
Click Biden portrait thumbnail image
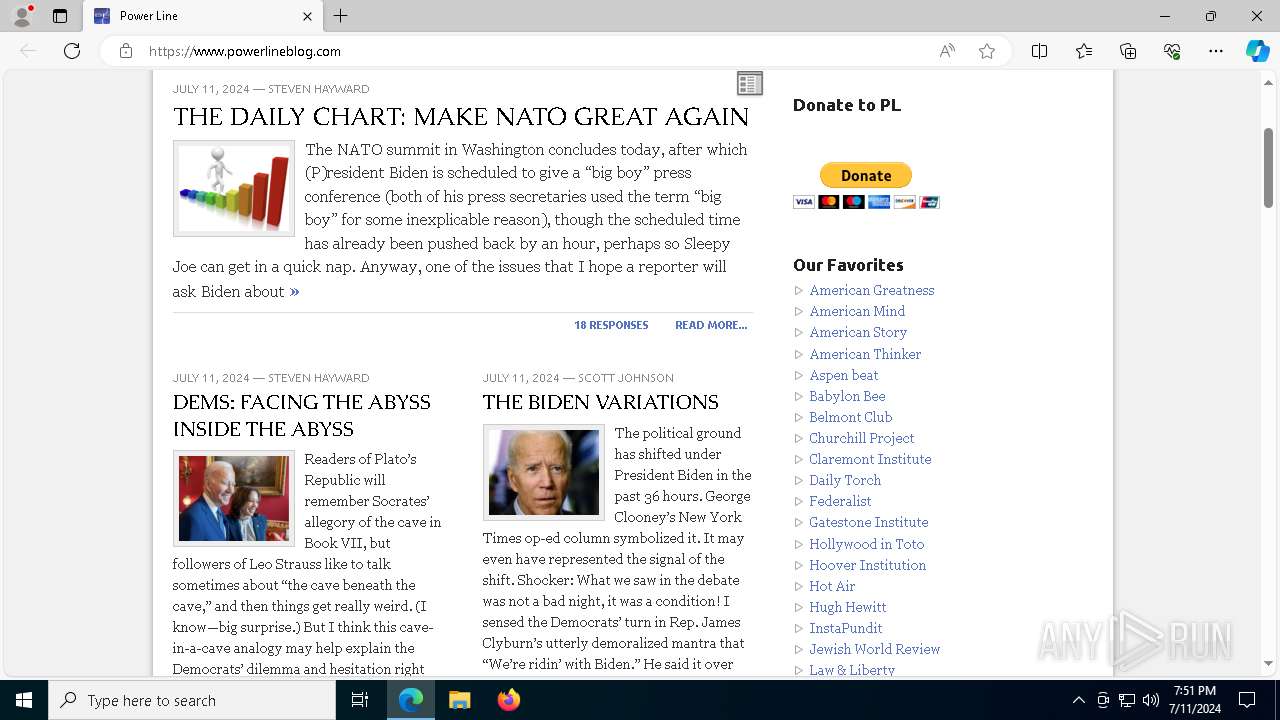tap(544, 472)
